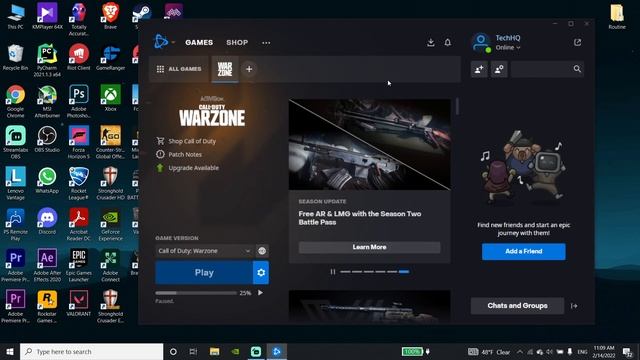Select the Warzone game tab
640x360 pixels.
225,69
